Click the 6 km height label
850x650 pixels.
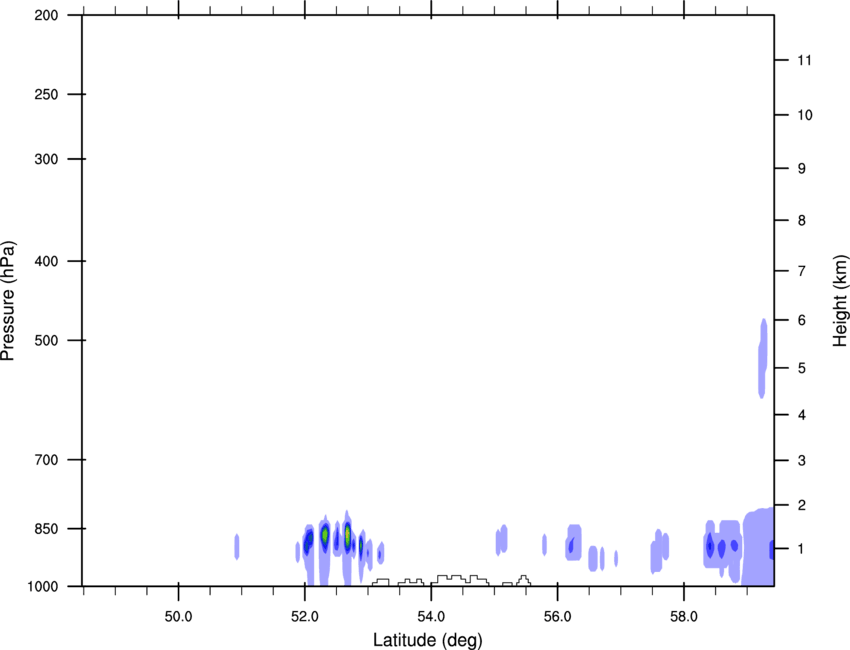click(802, 320)
